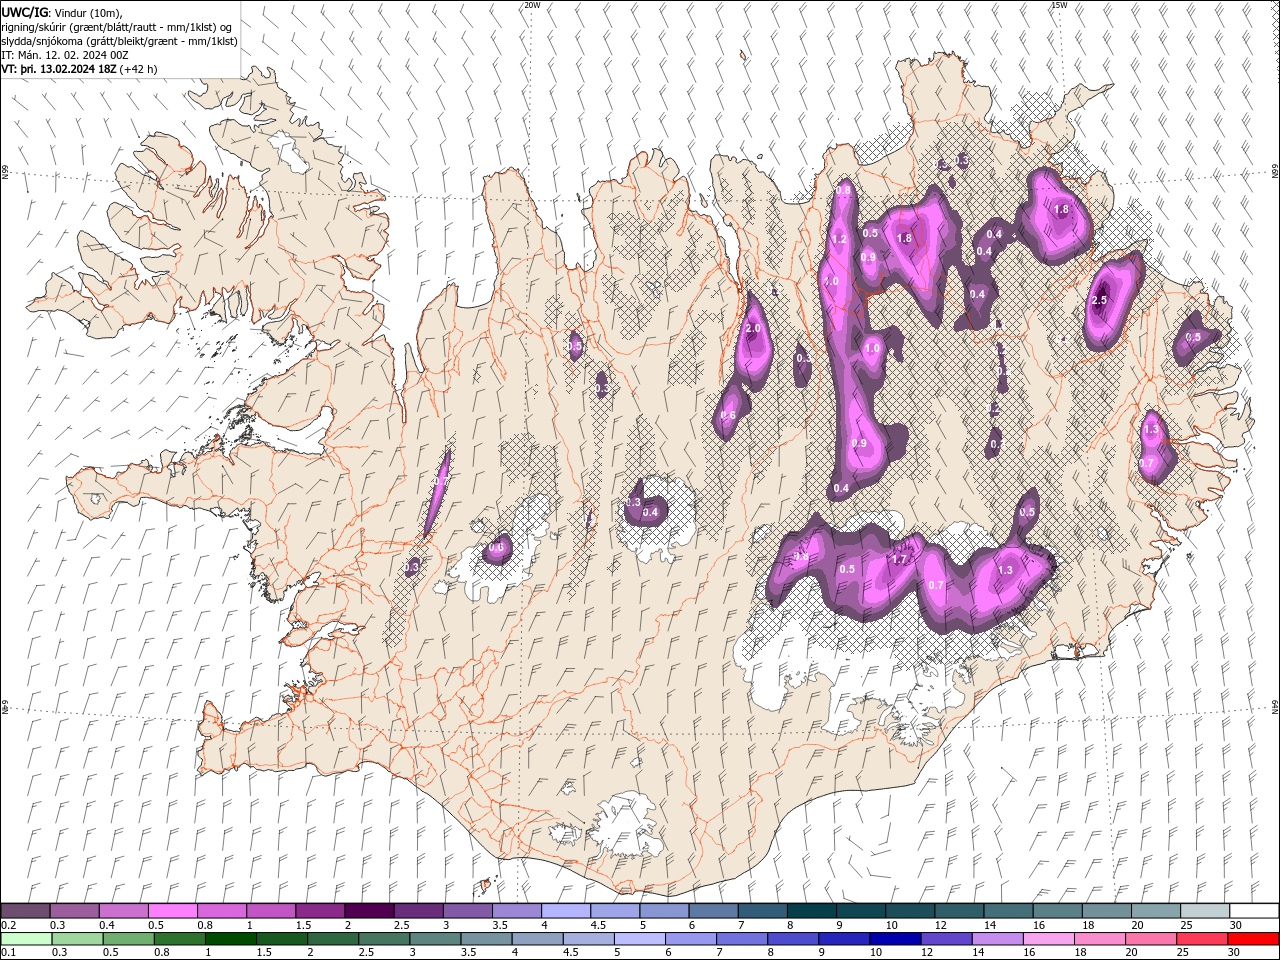
Task: Click the white swatch above label 30
Action: point(1253,911)
